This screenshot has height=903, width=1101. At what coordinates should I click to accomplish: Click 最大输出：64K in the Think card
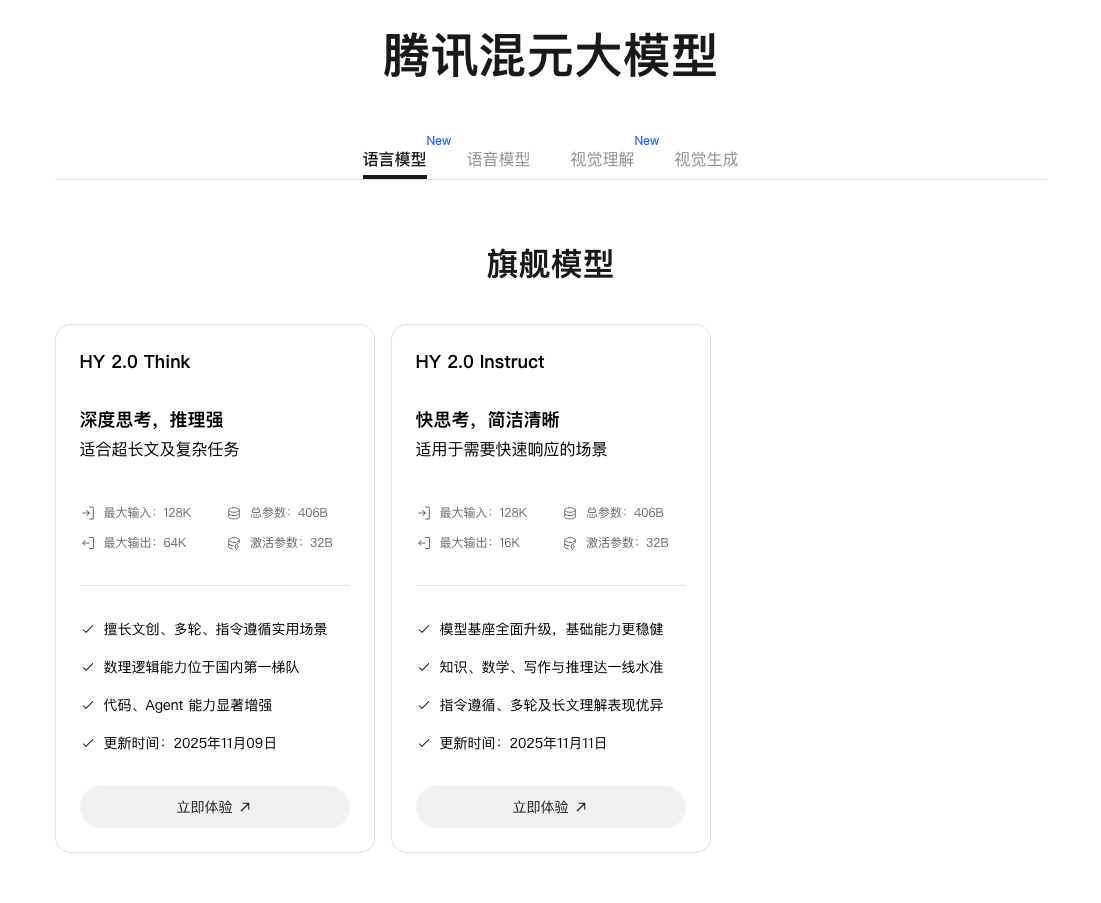click(x=145, y=543)
